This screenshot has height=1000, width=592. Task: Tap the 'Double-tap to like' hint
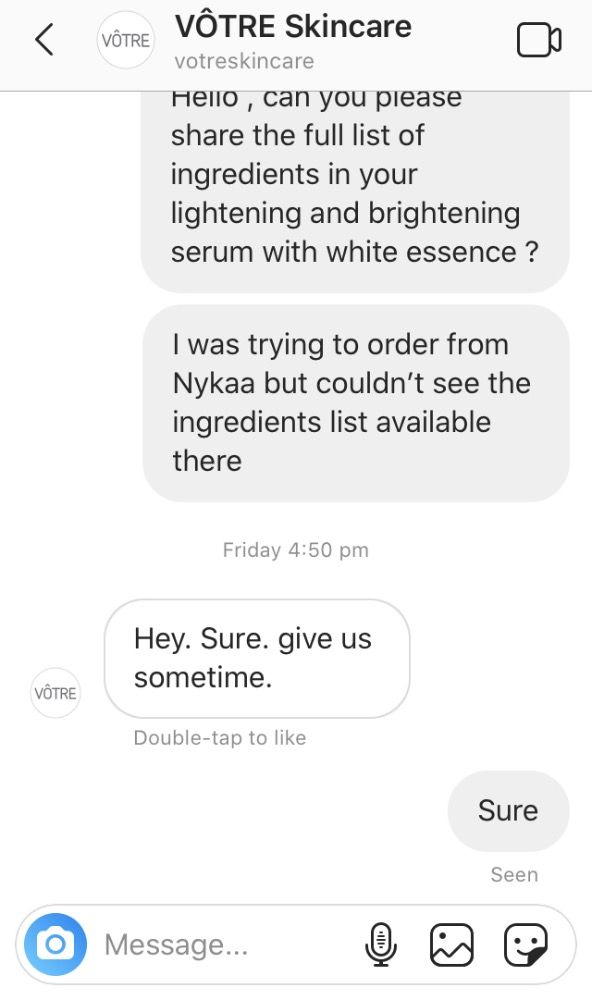[x=220, y=738]
